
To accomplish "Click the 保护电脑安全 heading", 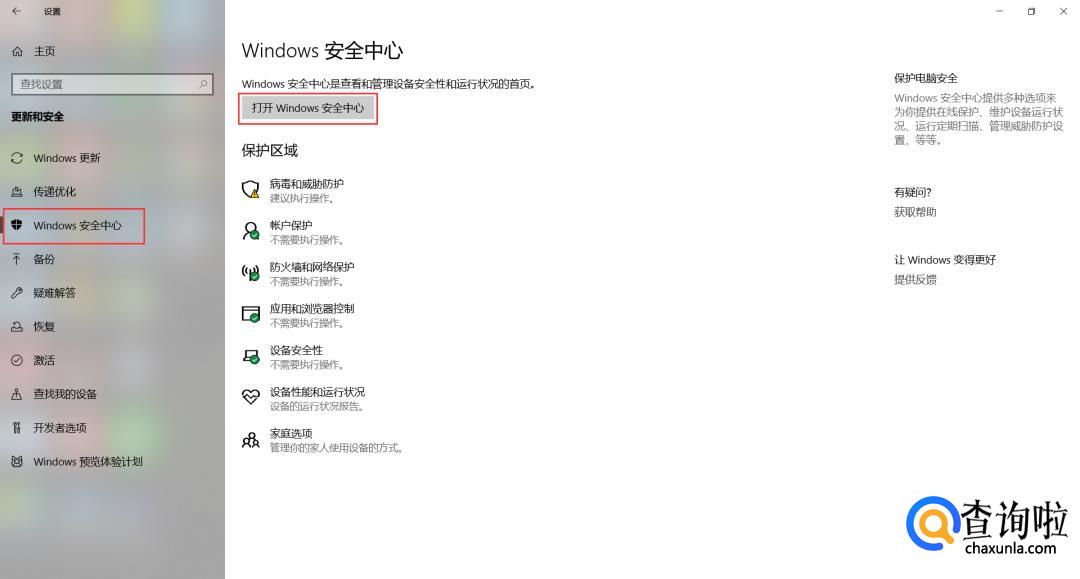I will point(926,78).
